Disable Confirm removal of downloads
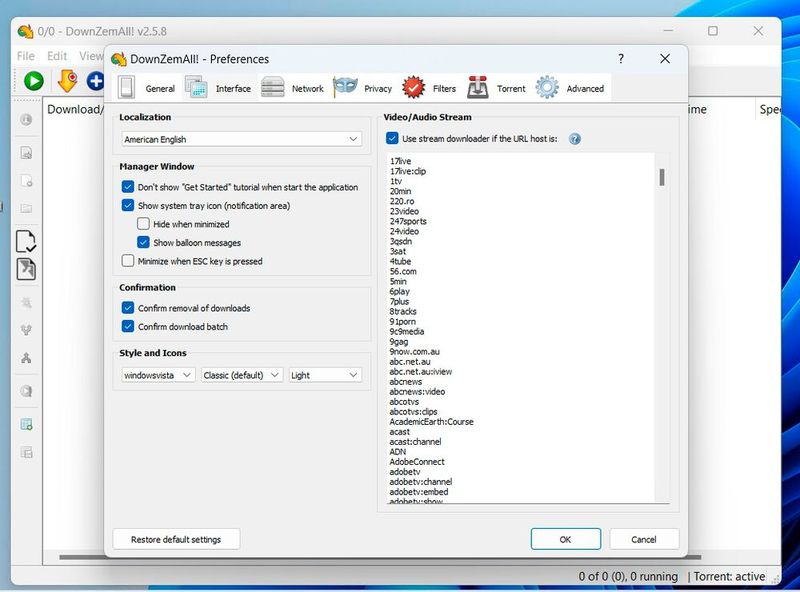 pyautogui.click(x=128, y=308)
